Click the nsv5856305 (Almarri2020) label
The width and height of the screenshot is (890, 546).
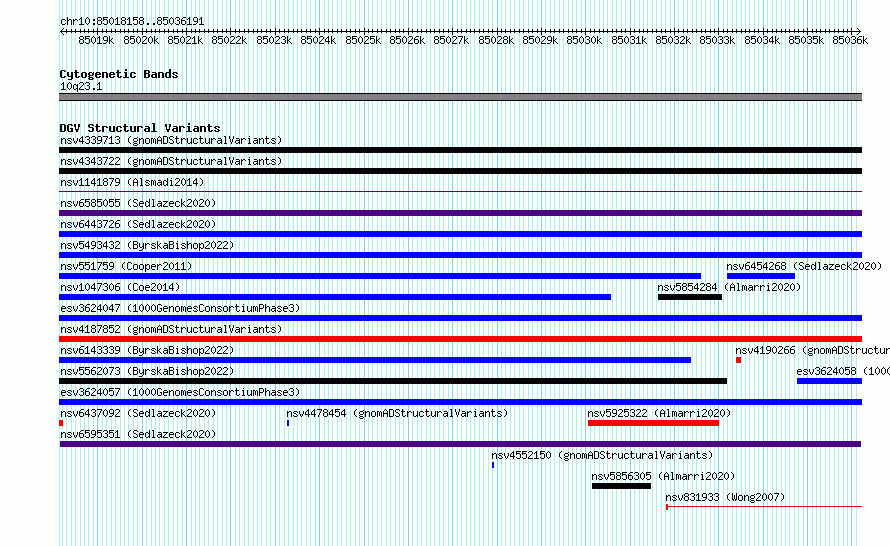point(663,476)
